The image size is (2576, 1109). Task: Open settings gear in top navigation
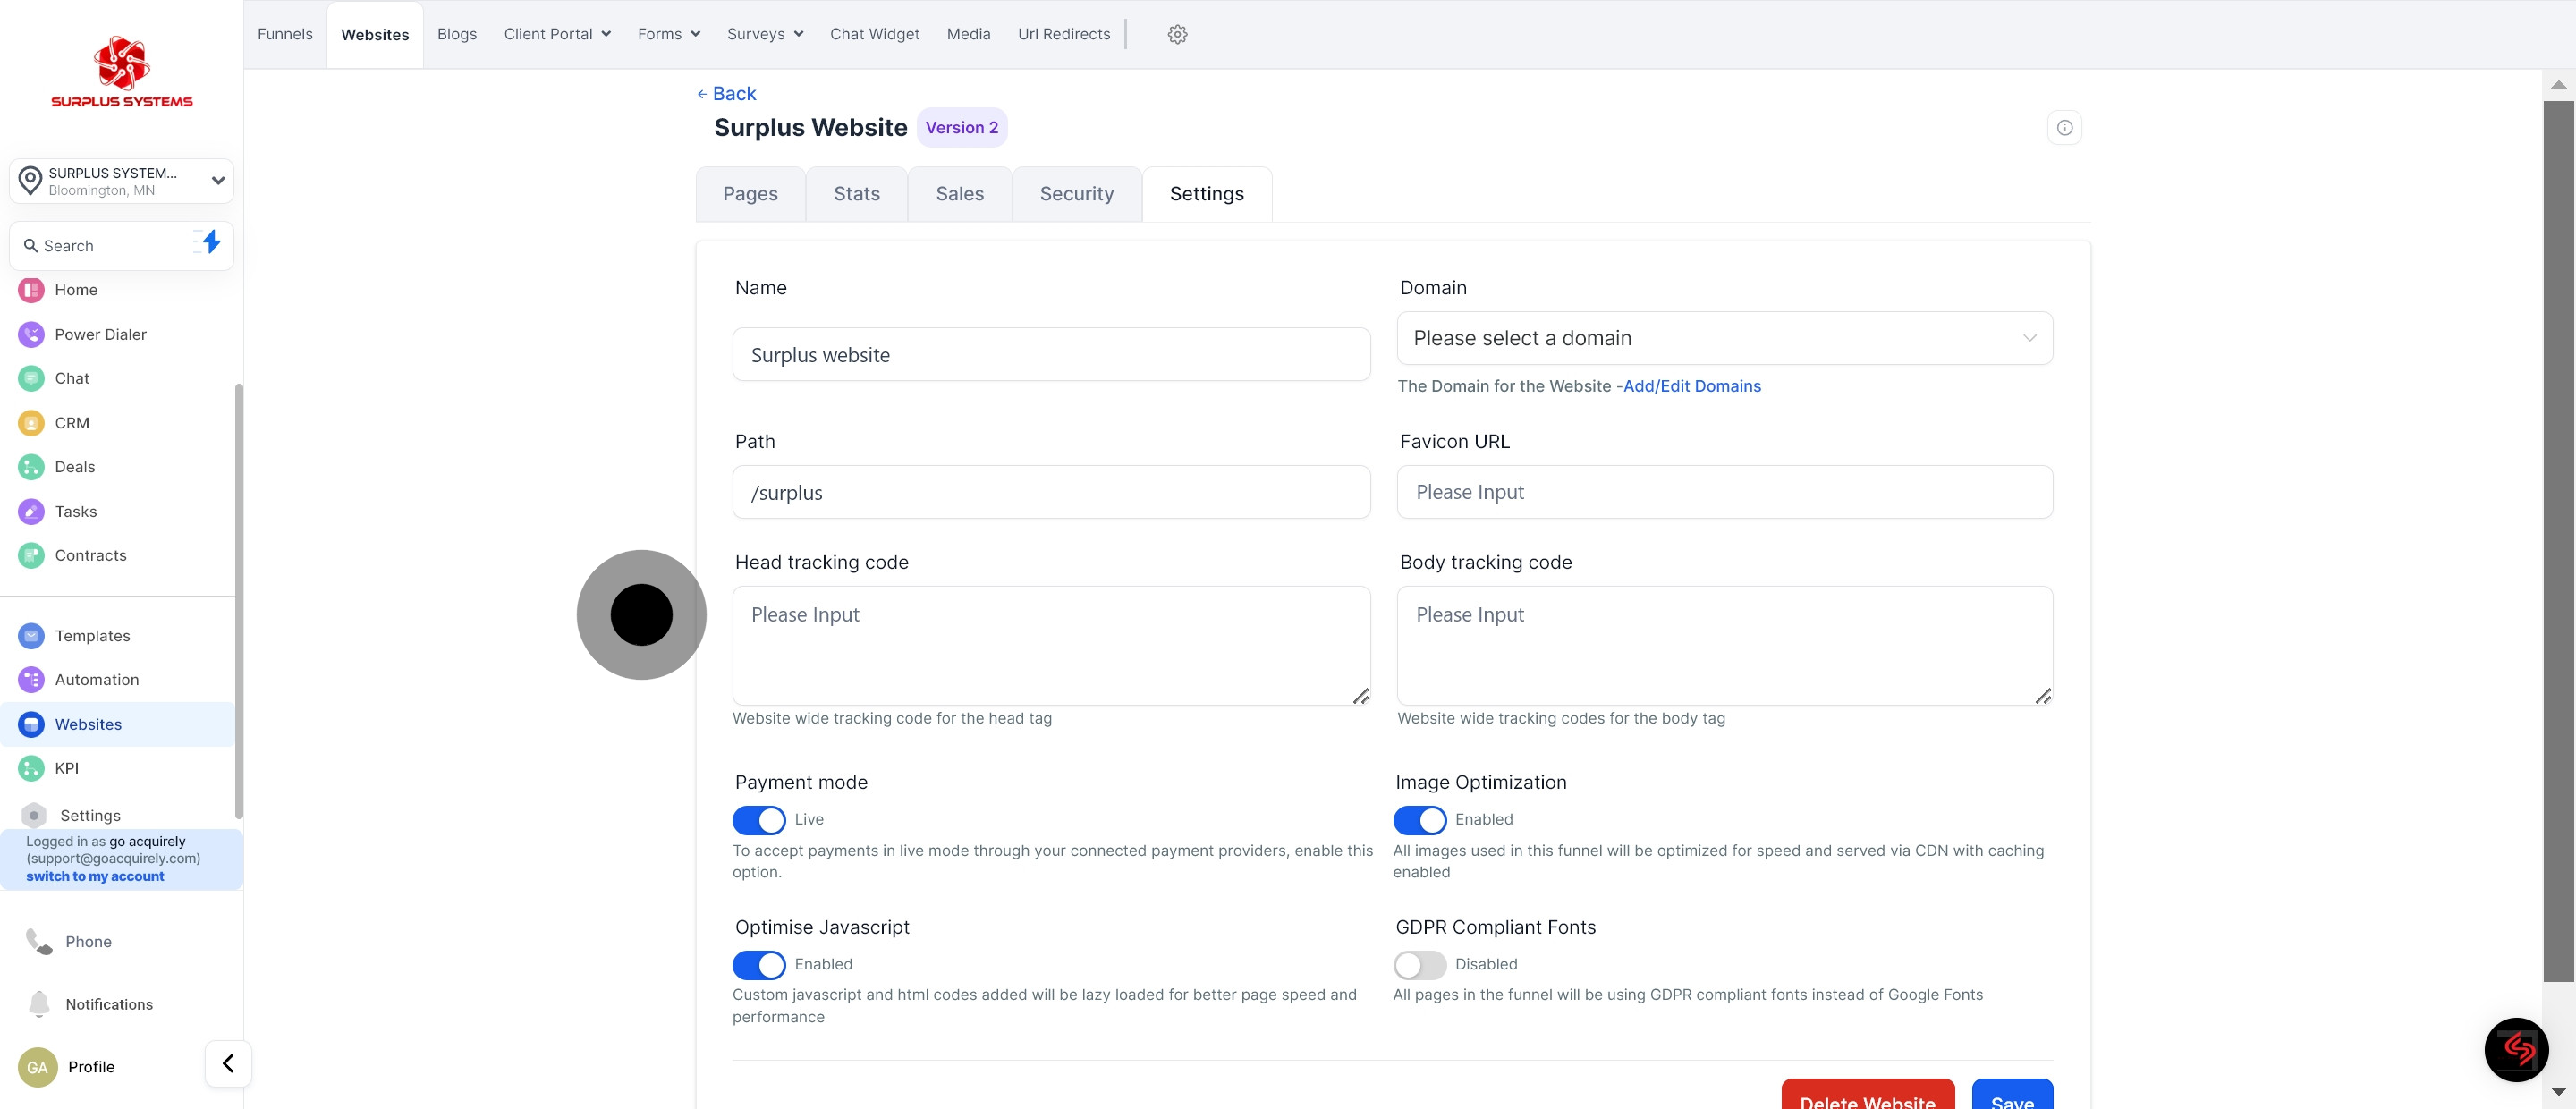pyautogui.click(x=1177, y=34)
